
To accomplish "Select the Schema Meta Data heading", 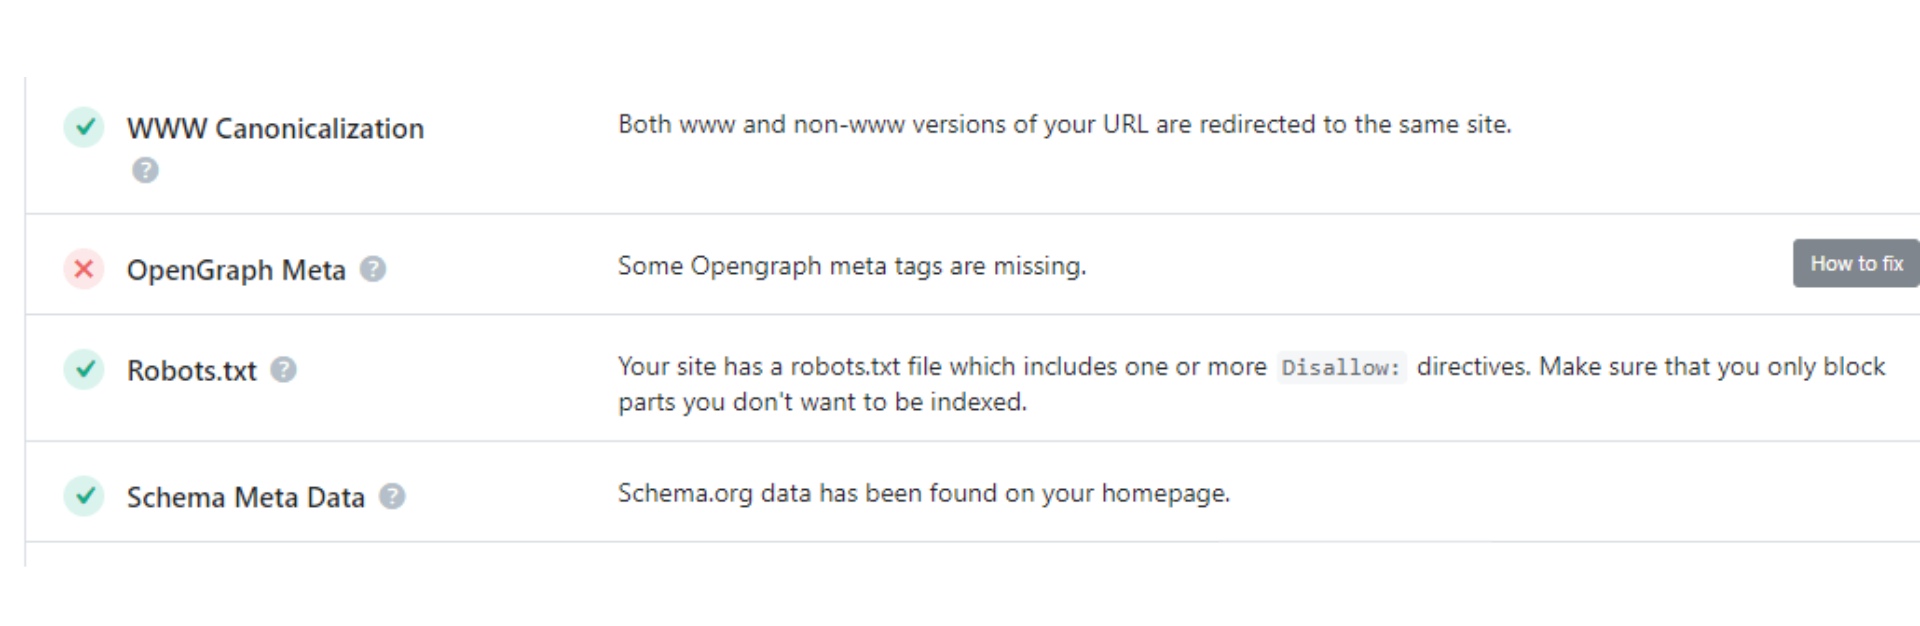I will [x=245, y=497].
